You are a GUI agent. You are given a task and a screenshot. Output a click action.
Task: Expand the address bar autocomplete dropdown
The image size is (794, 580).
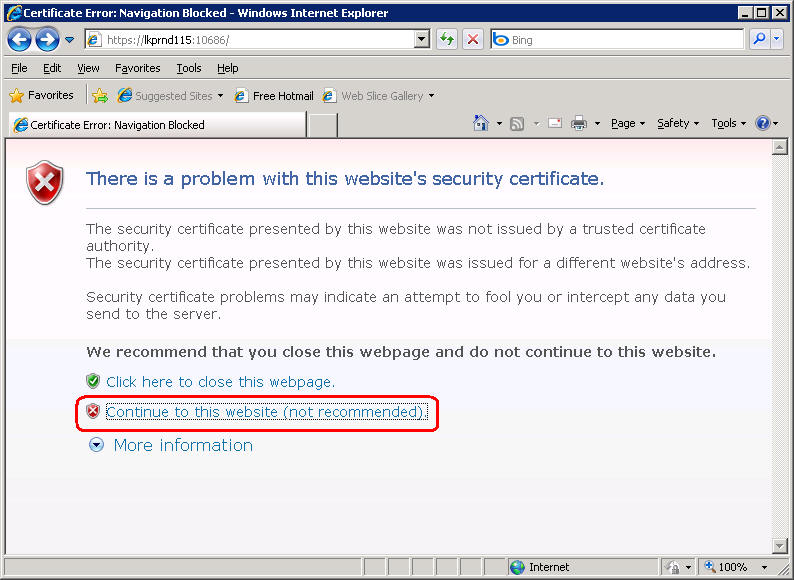tap(421, 40)
